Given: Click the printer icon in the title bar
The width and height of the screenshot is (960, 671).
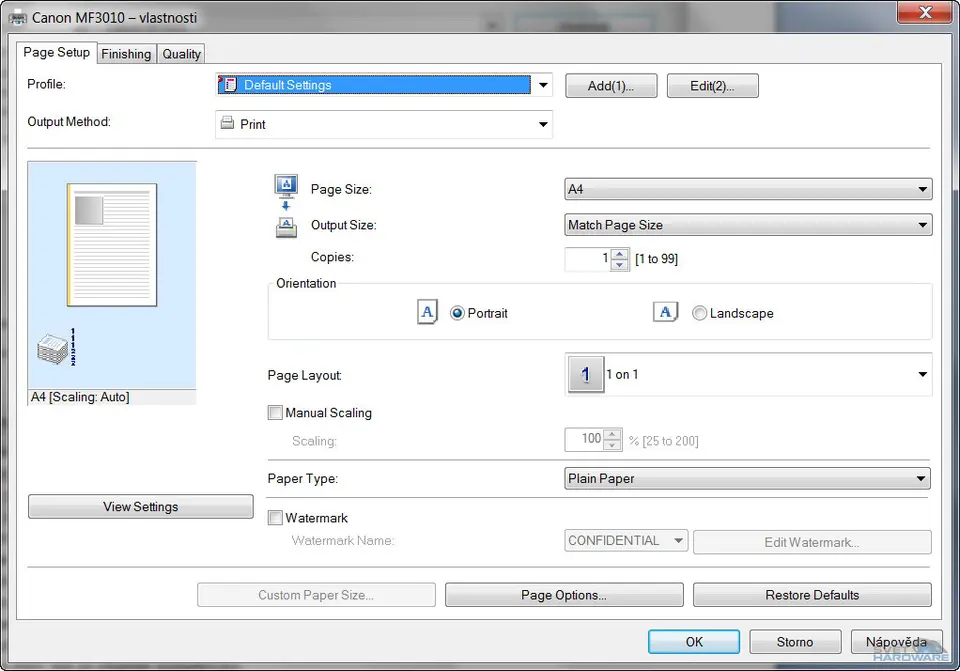Looking at the screenshot, I should coord(18,17).
